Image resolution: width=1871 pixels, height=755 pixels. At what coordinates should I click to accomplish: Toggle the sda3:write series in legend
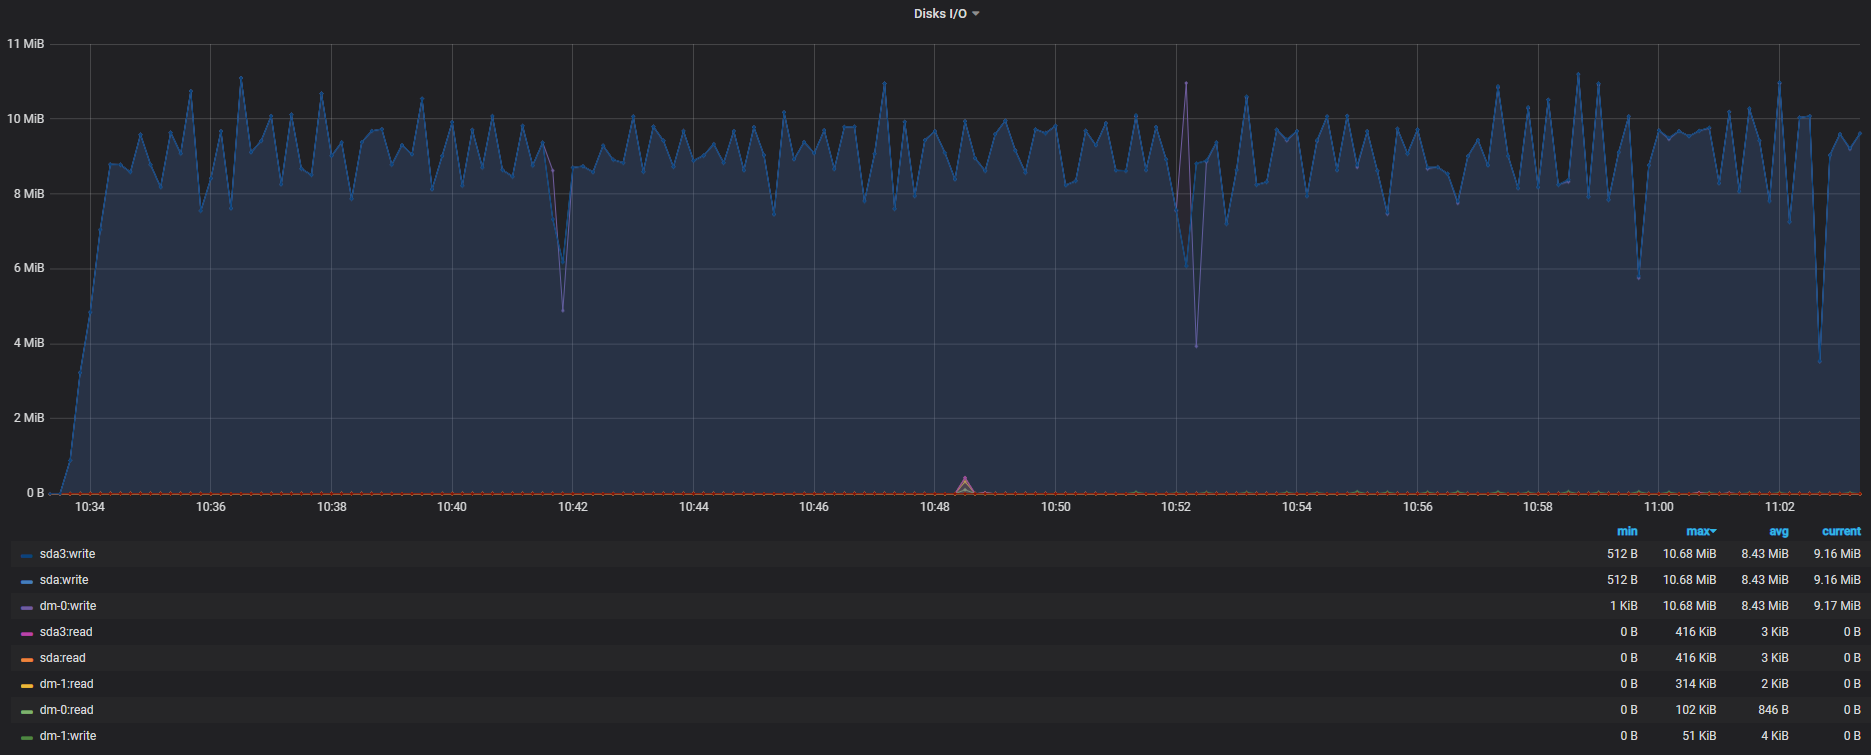[x=68, y=554]
